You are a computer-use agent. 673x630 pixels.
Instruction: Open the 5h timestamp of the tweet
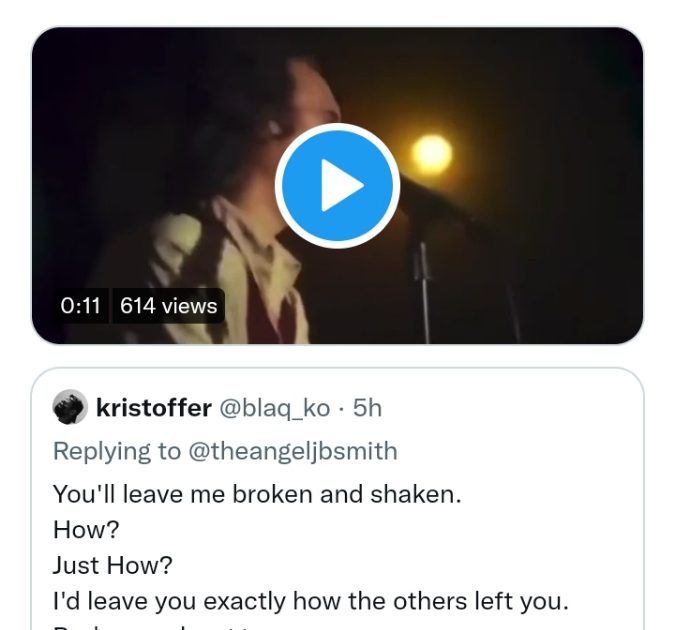point(367,408)
